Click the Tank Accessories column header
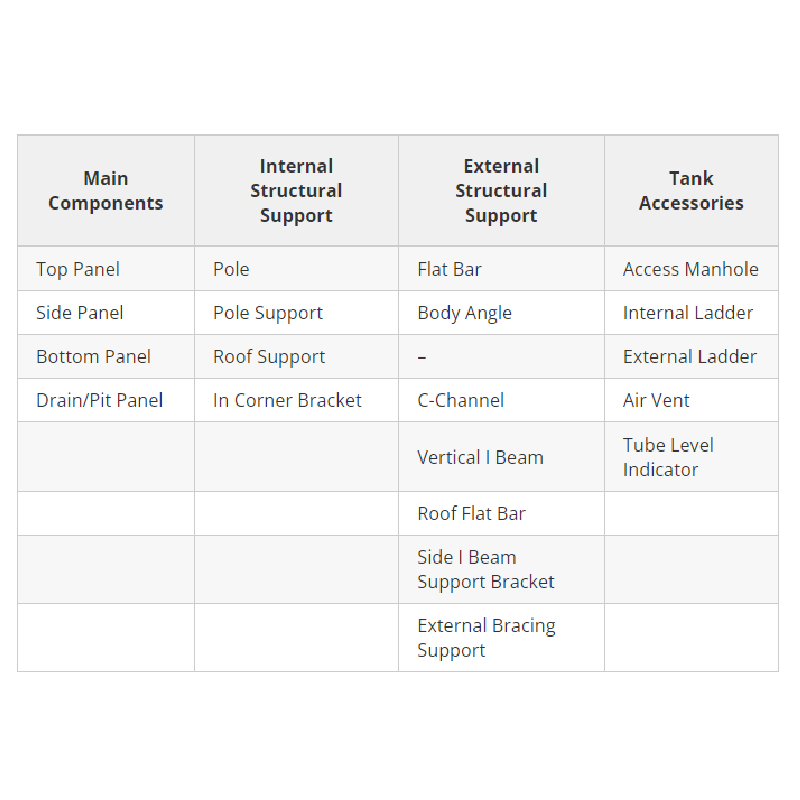 tap(691, 191)
